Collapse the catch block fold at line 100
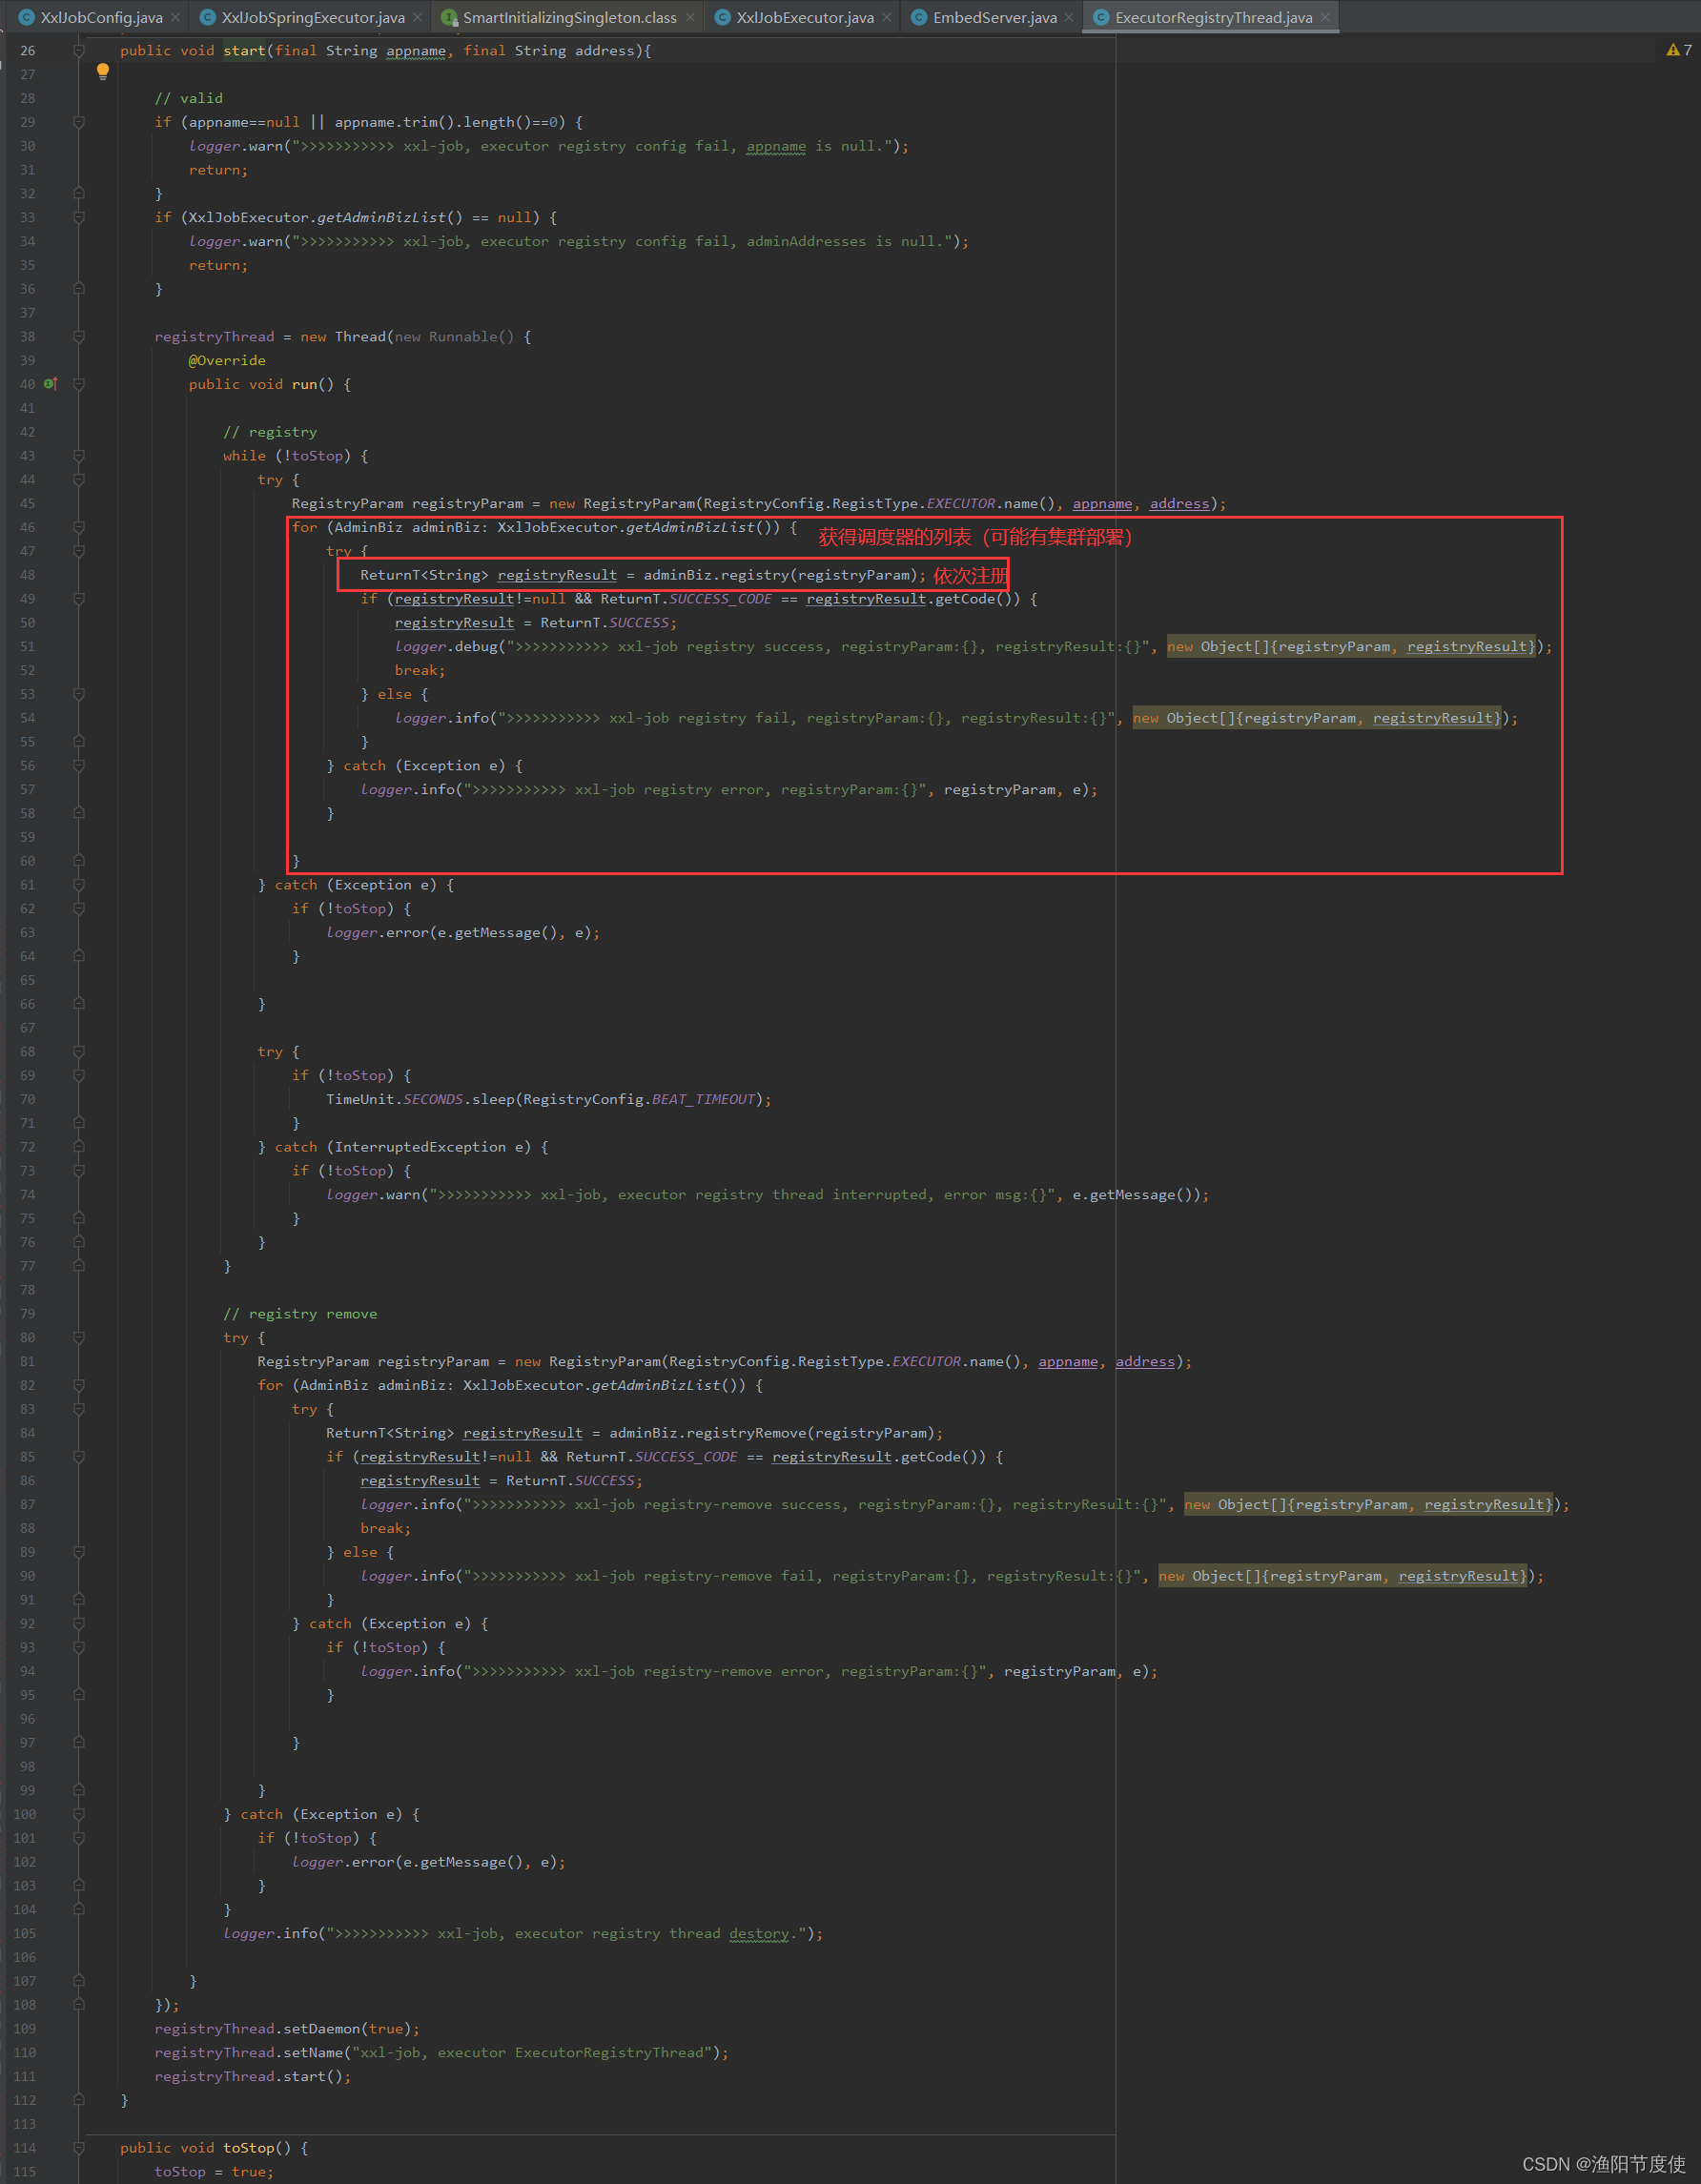The width and height of the screenshot is (1701, 2184). (79, 1814)
